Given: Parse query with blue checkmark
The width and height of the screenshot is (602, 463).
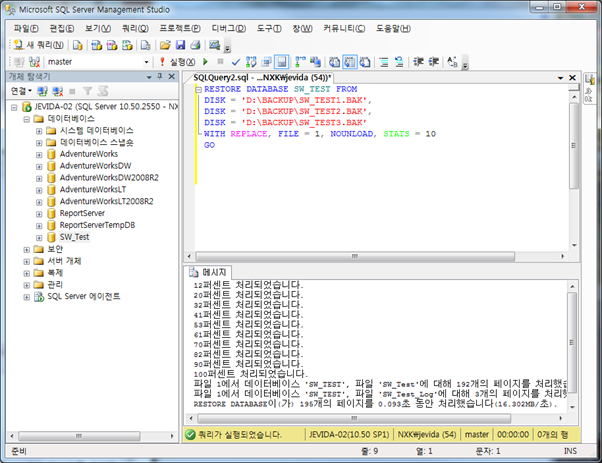Looking at the screenshot, I should [x=236, y=62].
